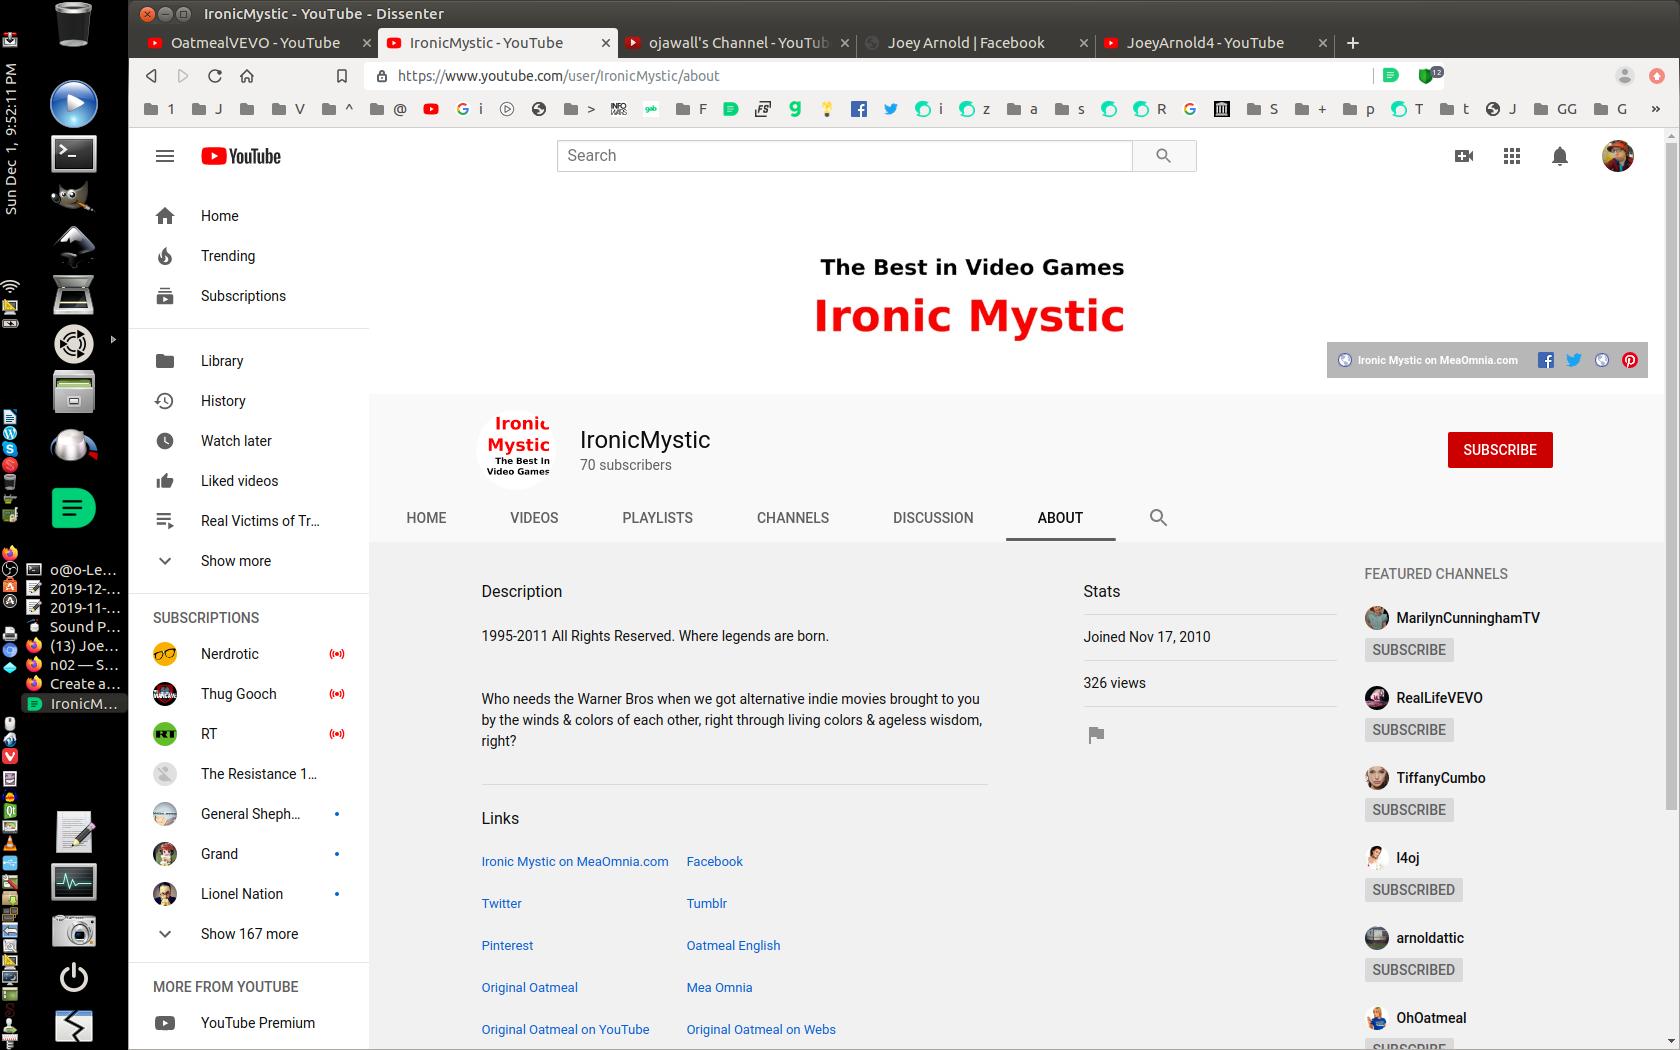Expand Show 167 more subscriptions

coord(248,934)
